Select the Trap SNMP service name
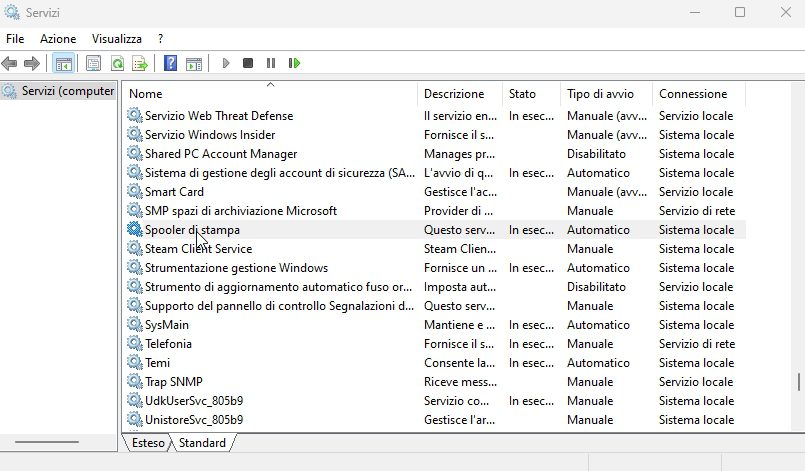Image resolution: width=805 pixels, height=471 pixels. pyautogui.click(x=174, y=382)
